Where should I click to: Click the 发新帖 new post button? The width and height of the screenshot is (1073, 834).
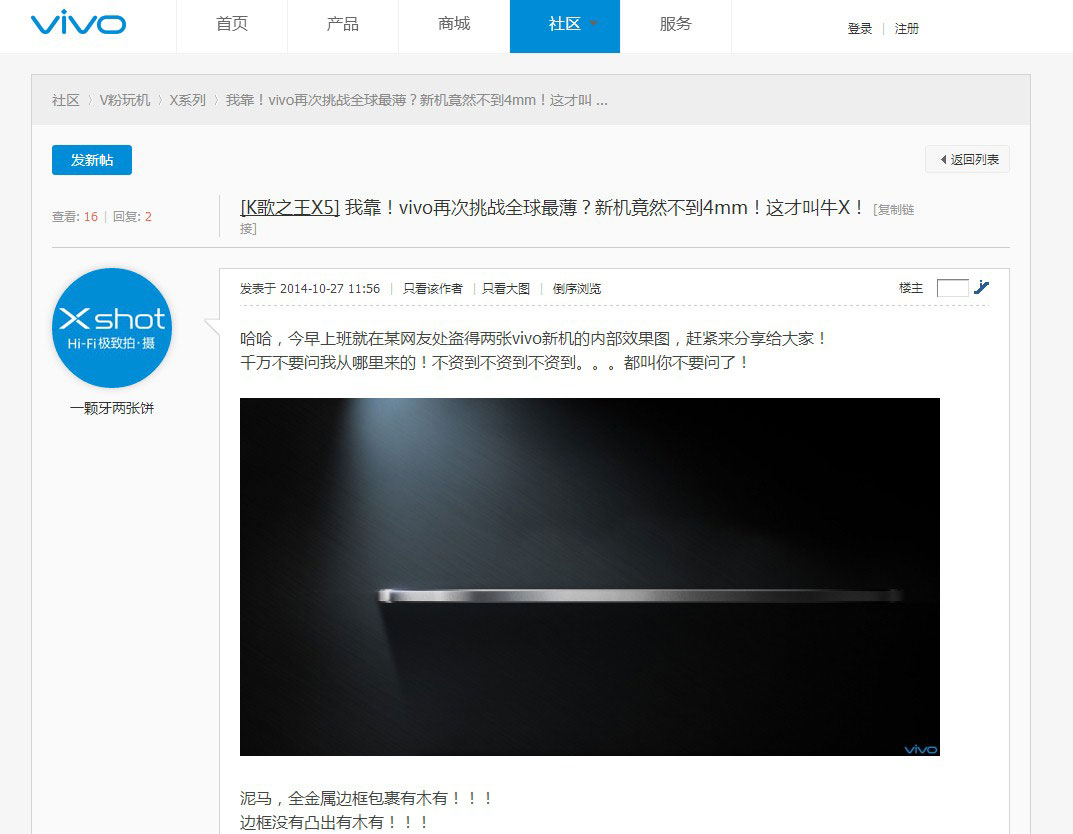tap(92, 160)
